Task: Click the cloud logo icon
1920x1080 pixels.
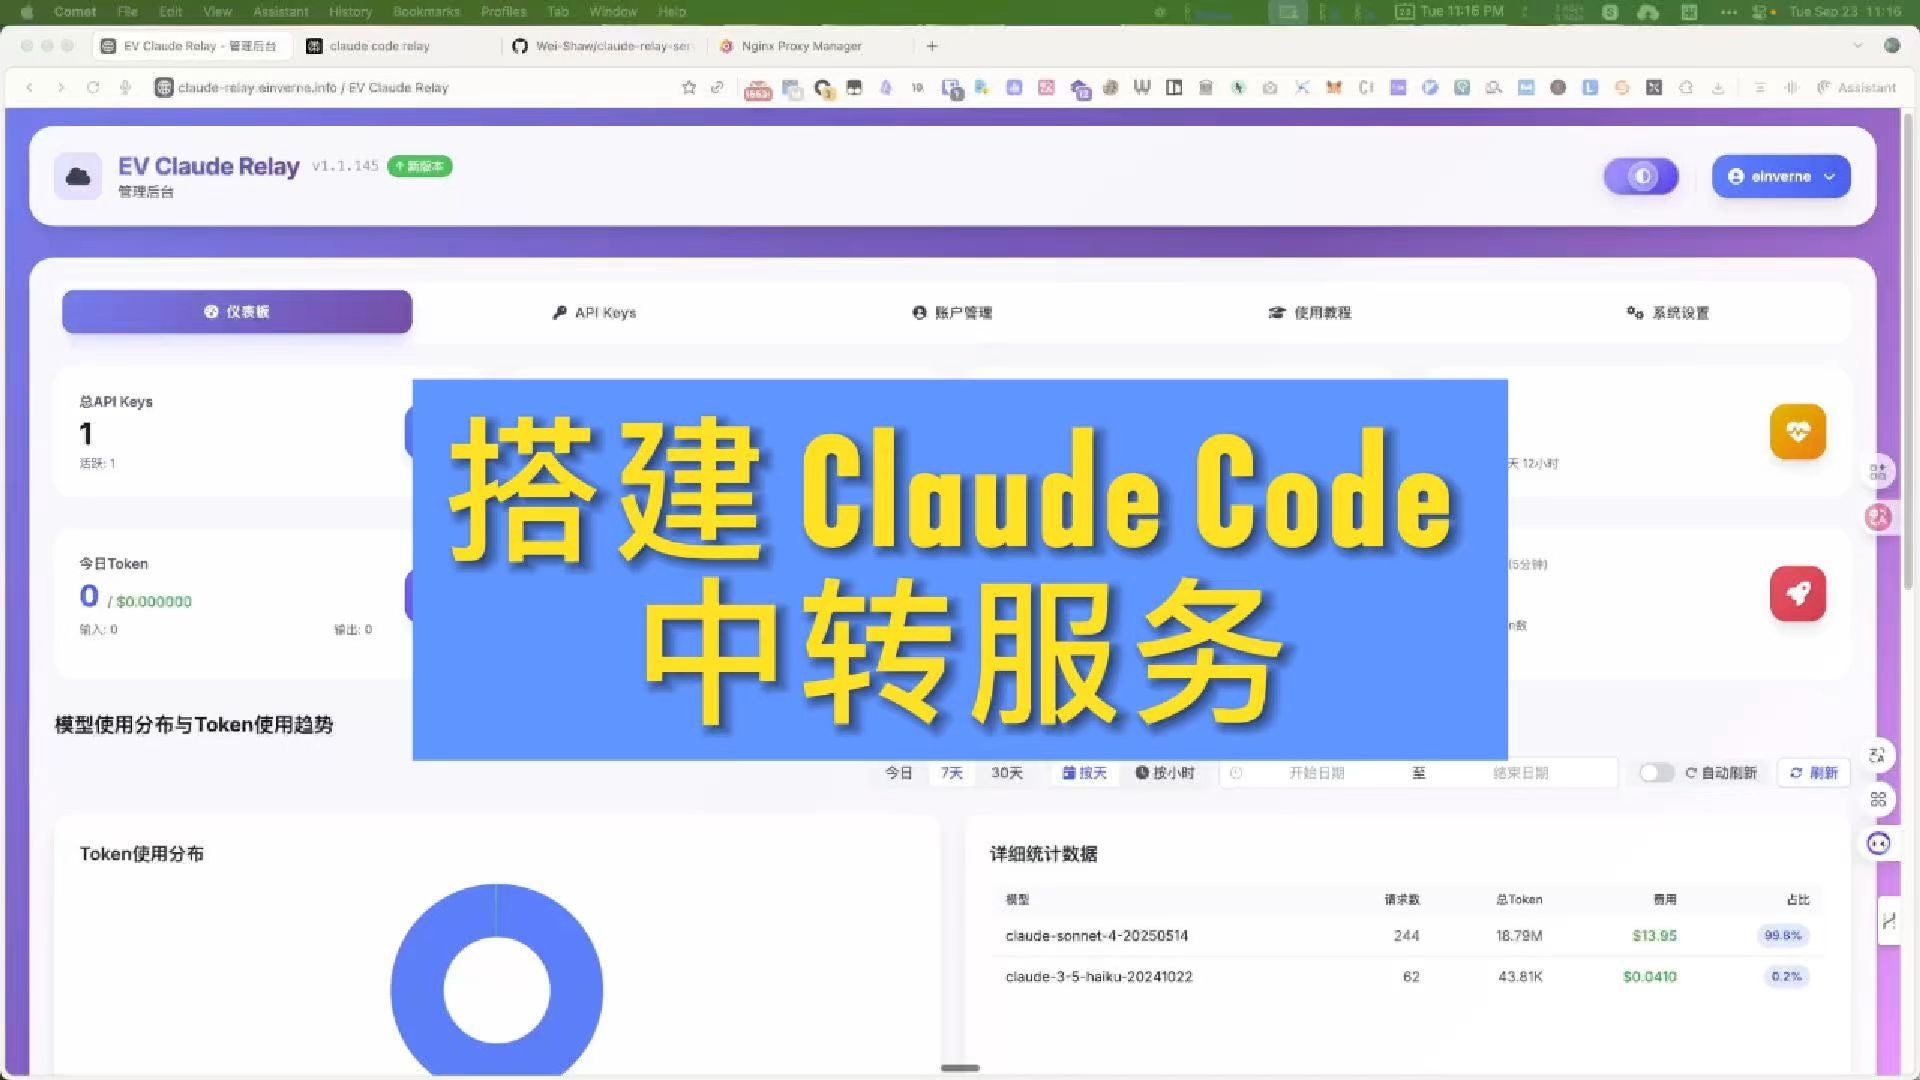Action: [78, 177]
